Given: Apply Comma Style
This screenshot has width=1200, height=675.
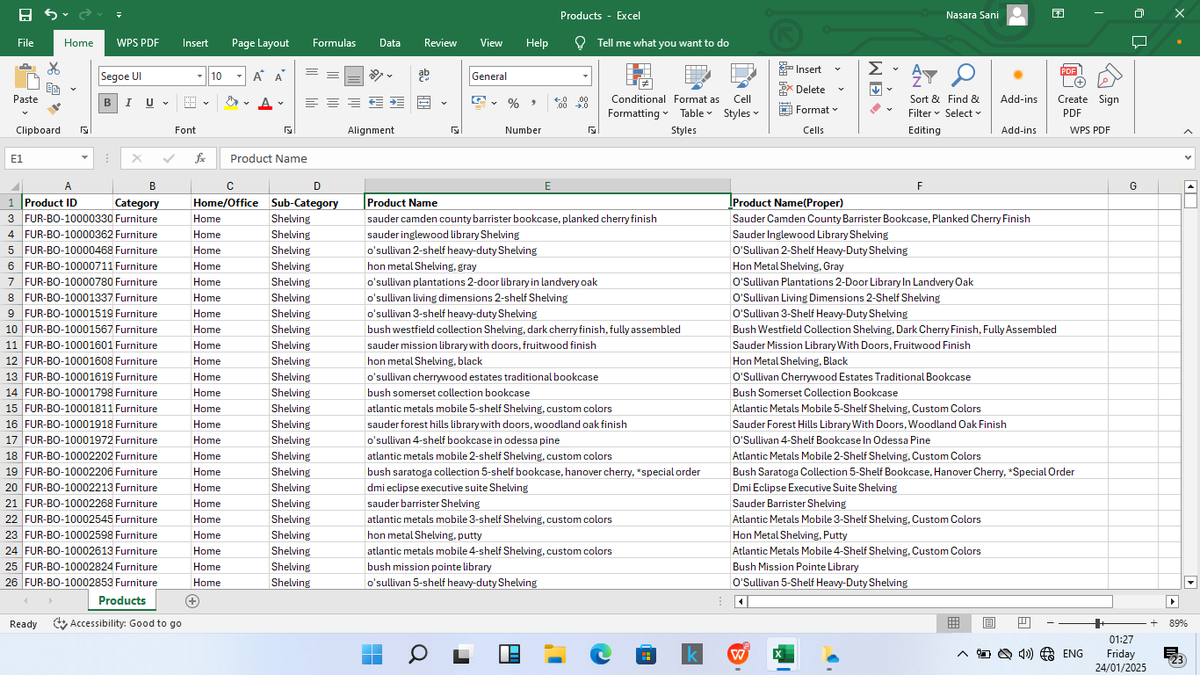Looking at the screenshot, I should [x=534, y=103].
